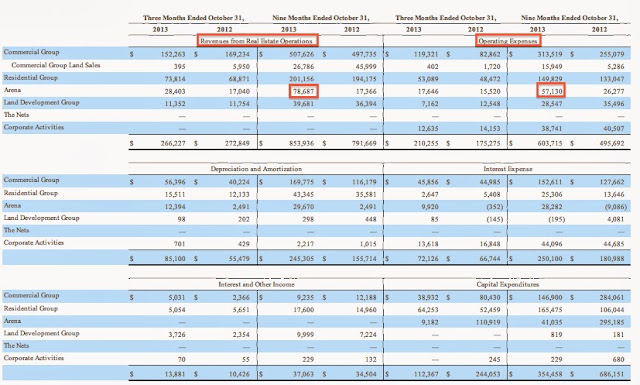Select the revenue total 266,227
Viewport: 640px width, 385px height.
click(x=173, y=143)
